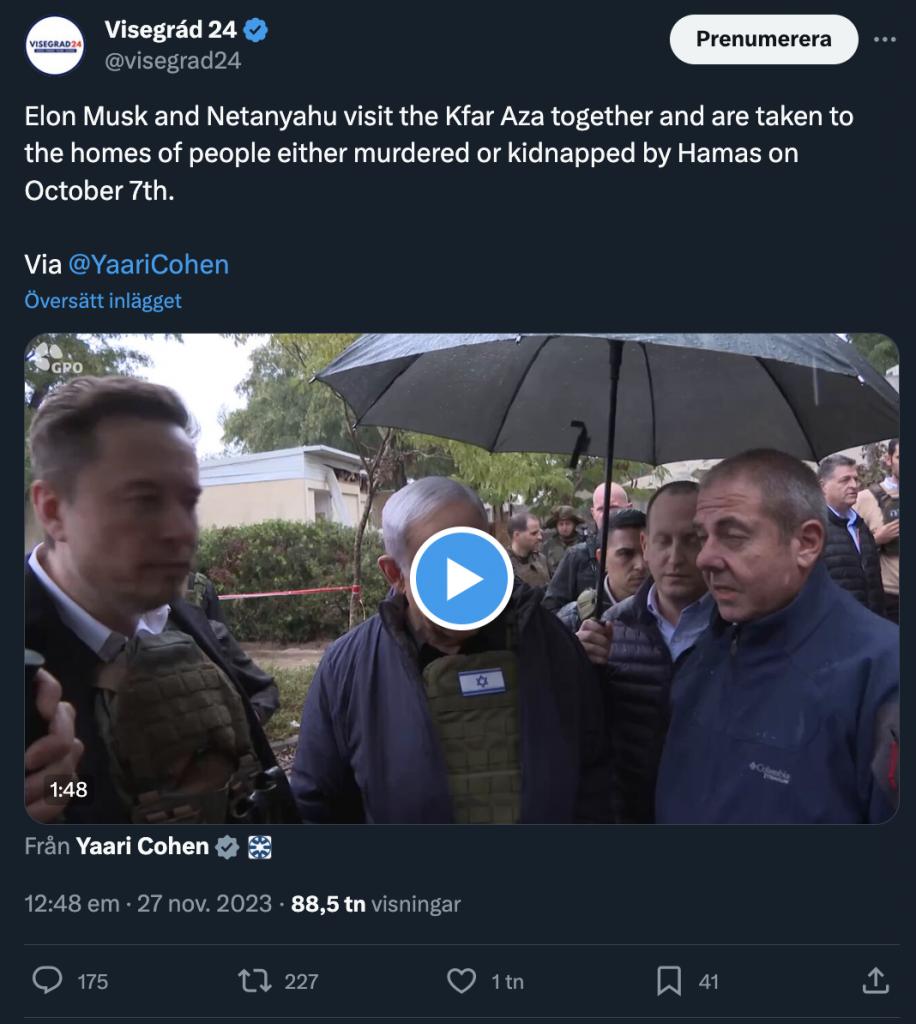The height and width of the screenshot is (1024, 916).
Task: Open the Visegrád 24 display name
Action: pos(170,31)
